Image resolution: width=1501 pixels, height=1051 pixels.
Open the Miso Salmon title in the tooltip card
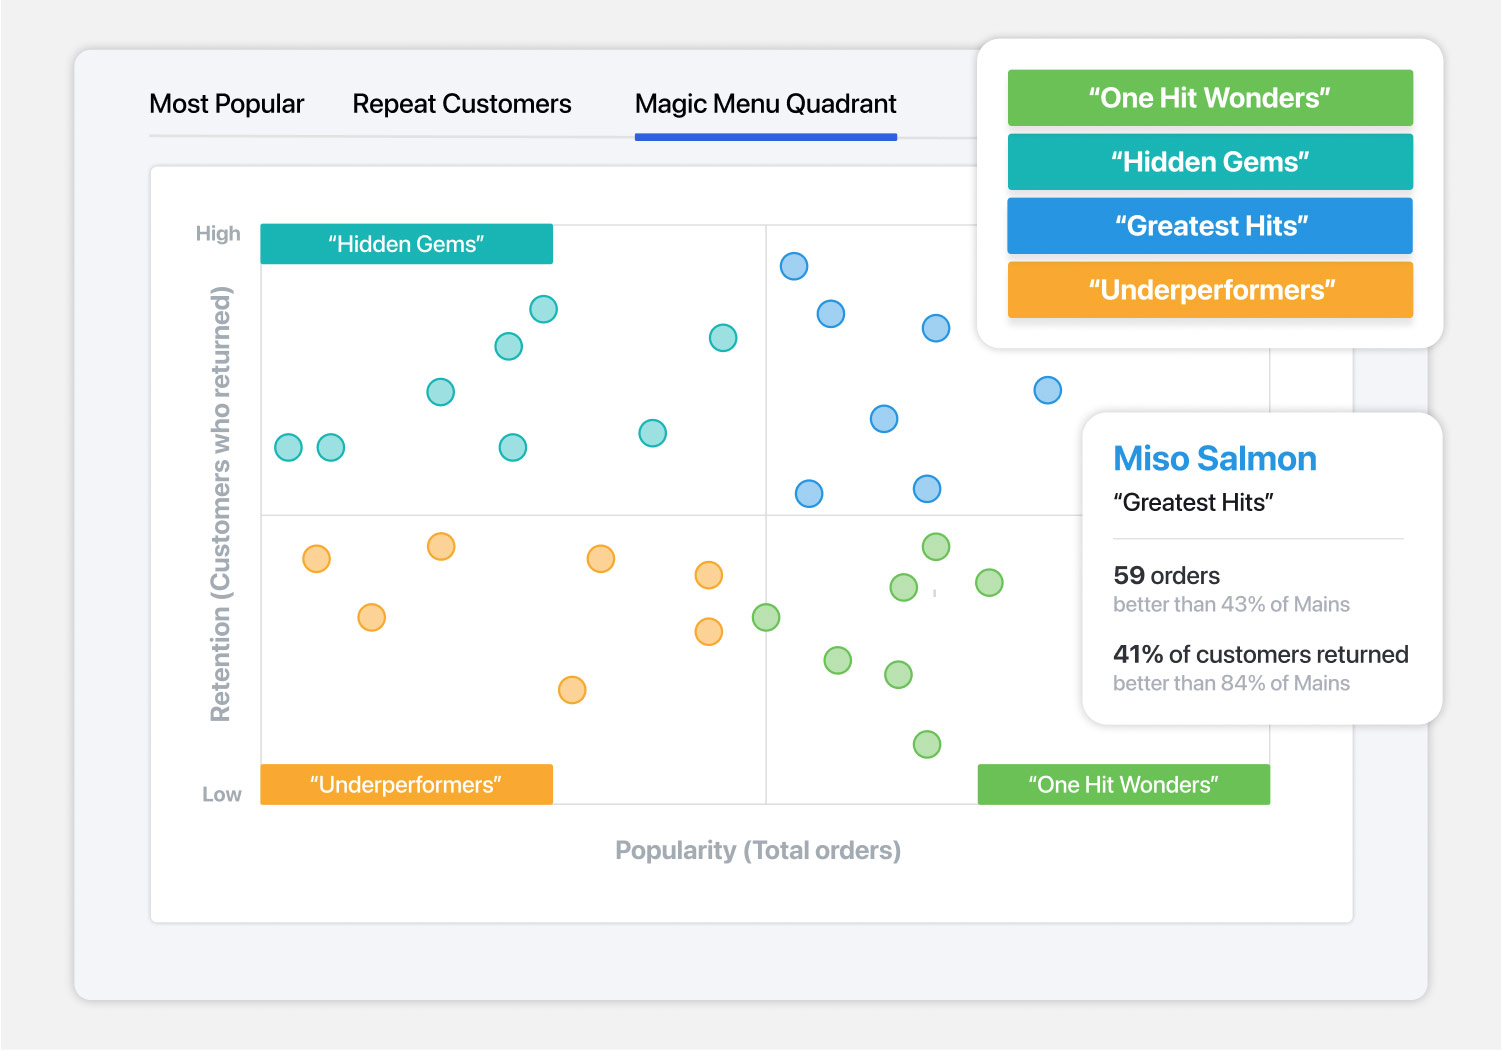point(1215,459)
